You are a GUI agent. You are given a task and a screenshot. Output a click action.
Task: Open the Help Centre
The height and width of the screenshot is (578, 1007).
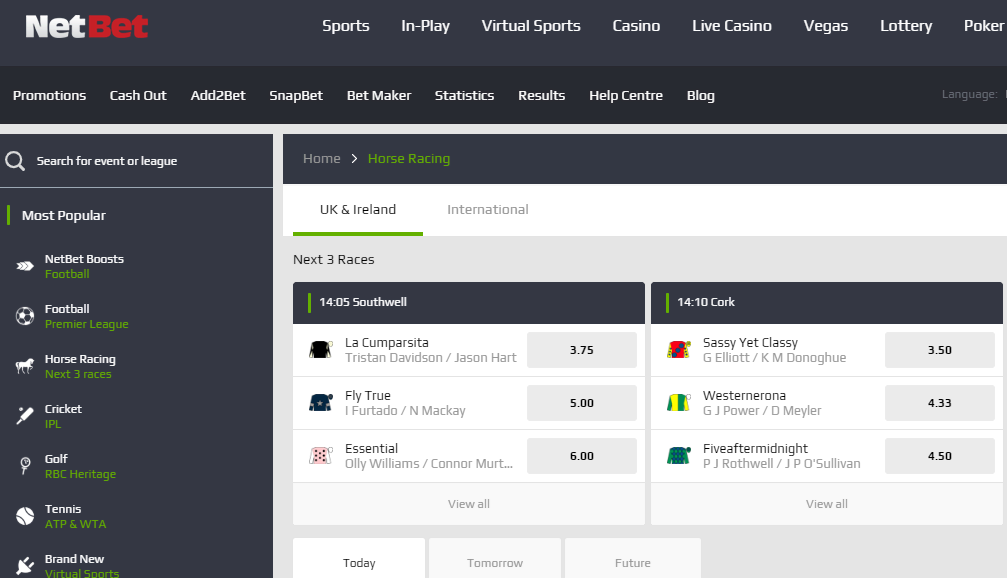pos(626,95)
